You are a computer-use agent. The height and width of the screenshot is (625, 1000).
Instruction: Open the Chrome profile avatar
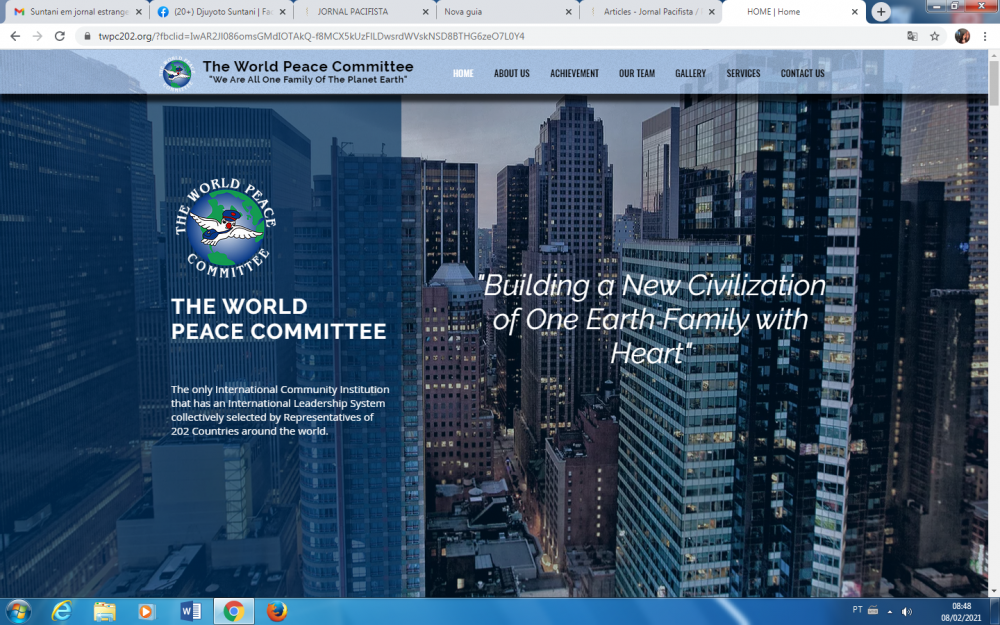(962, 36)
